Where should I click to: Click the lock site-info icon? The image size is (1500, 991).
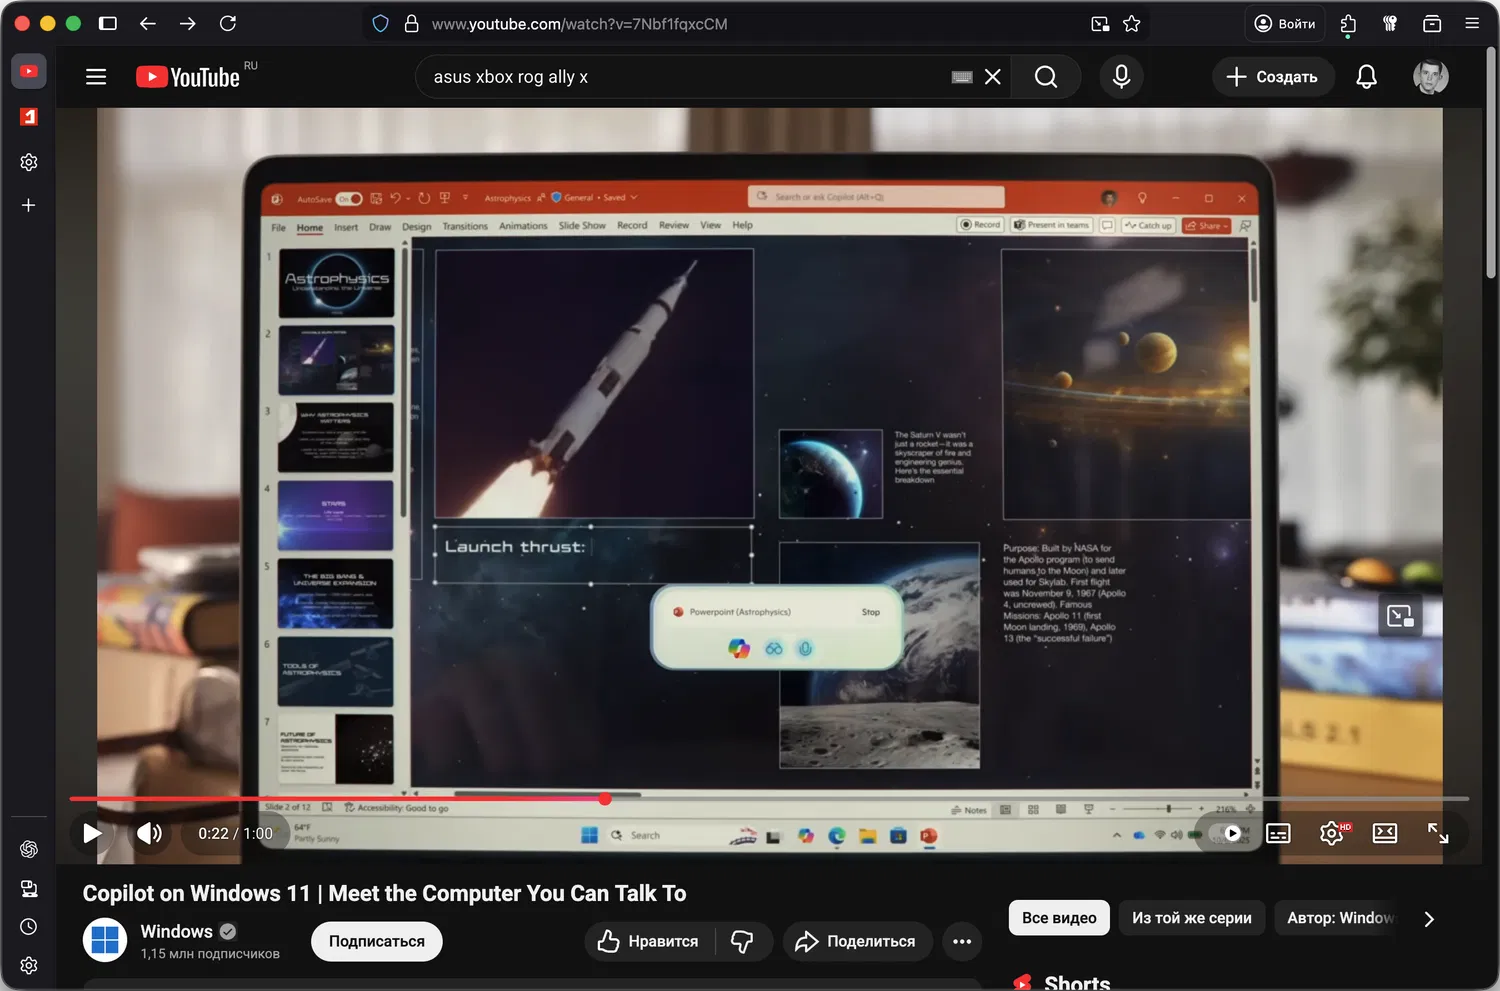coord(411,23)
